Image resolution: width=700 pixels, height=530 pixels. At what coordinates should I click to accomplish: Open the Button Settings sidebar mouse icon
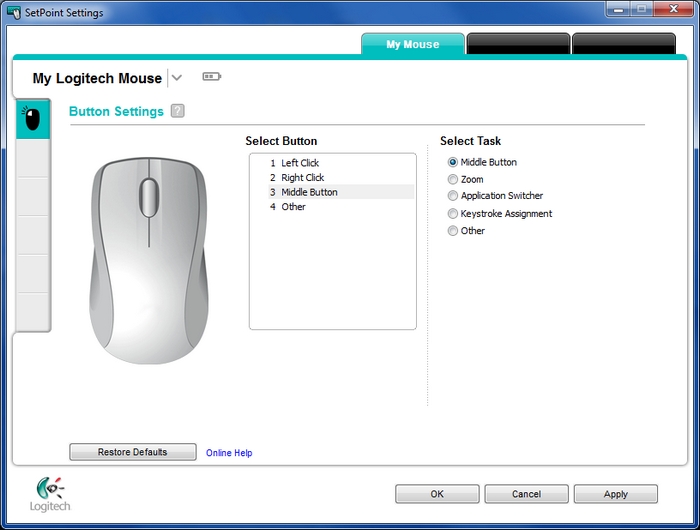33,119
